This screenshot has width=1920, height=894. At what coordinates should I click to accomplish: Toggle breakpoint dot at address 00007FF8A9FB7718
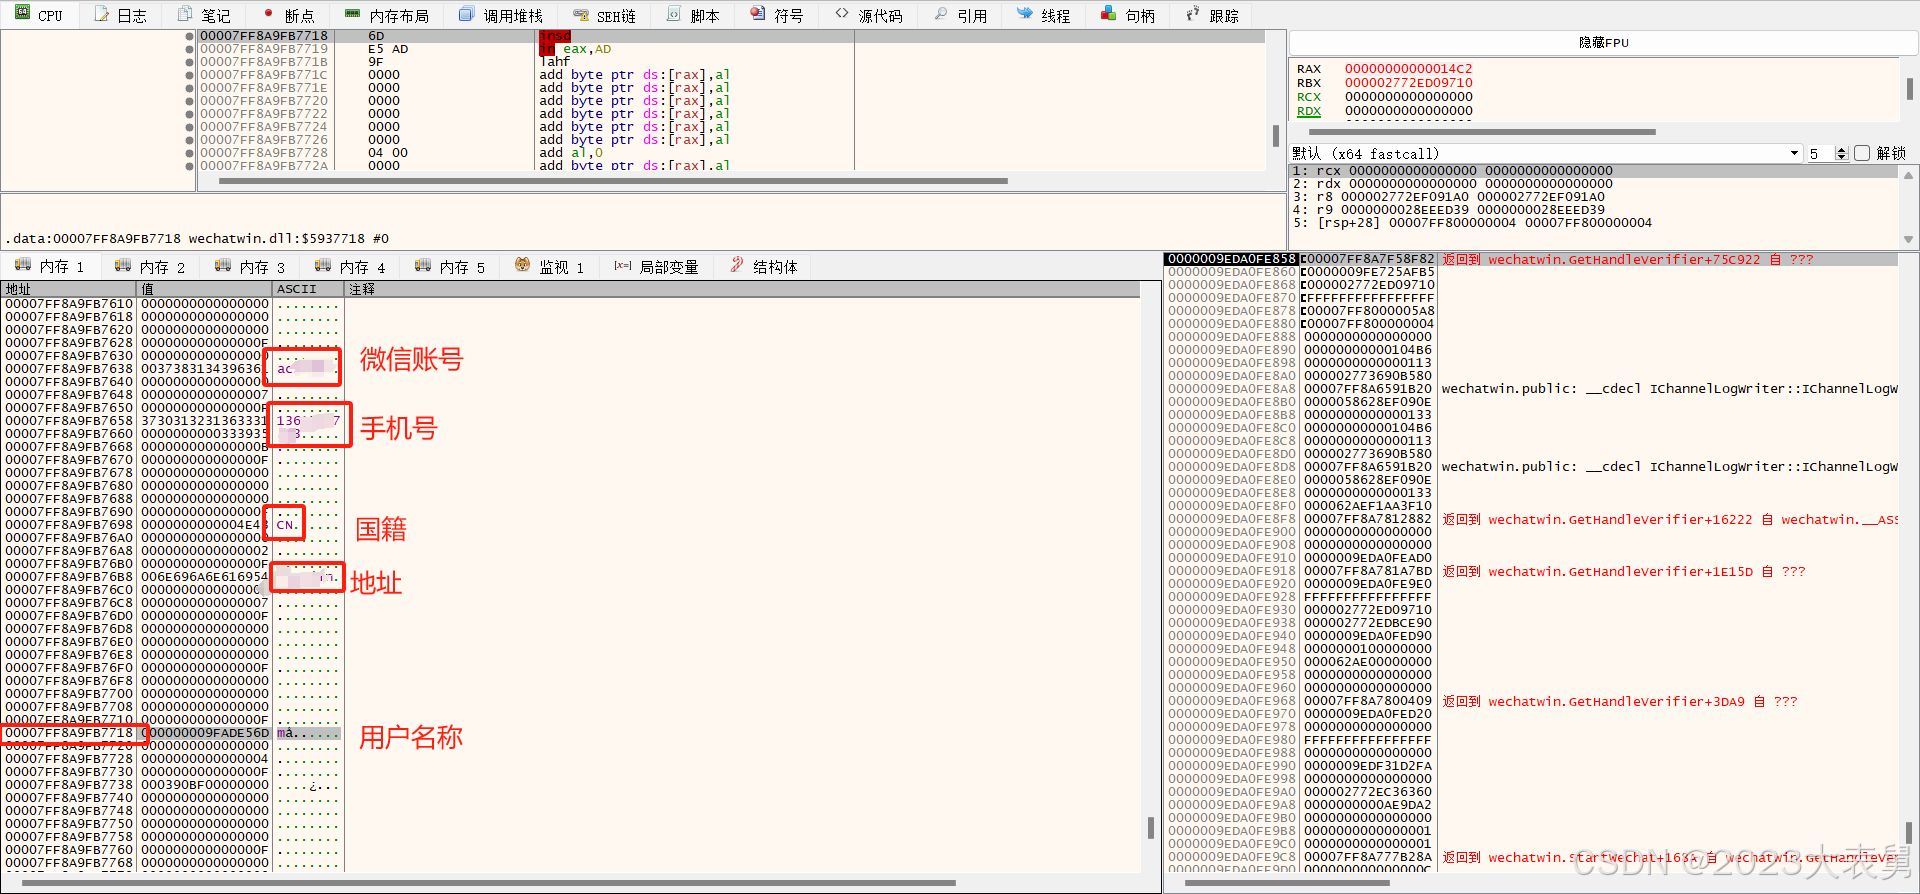190,36
